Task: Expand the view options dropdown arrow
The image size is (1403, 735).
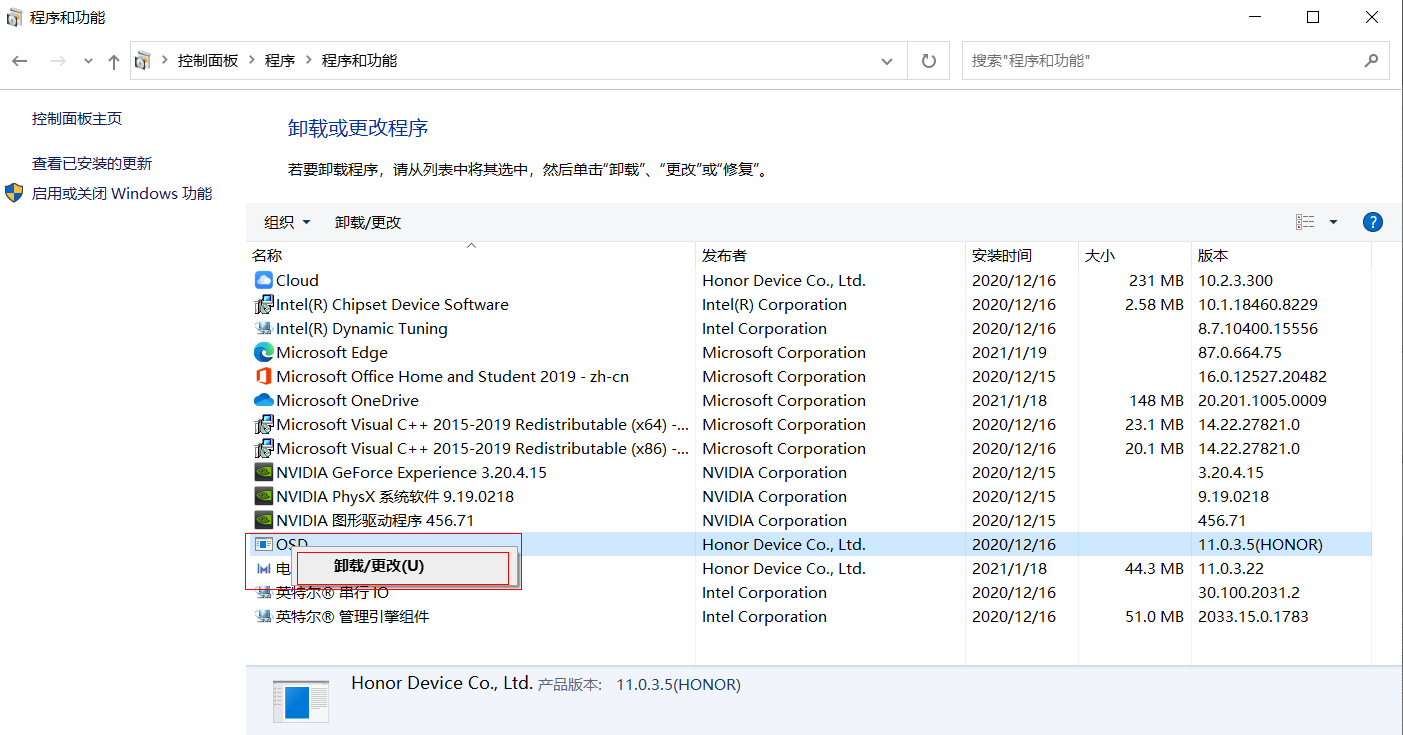Action: pyautogui.click(x=1333, y=222)
